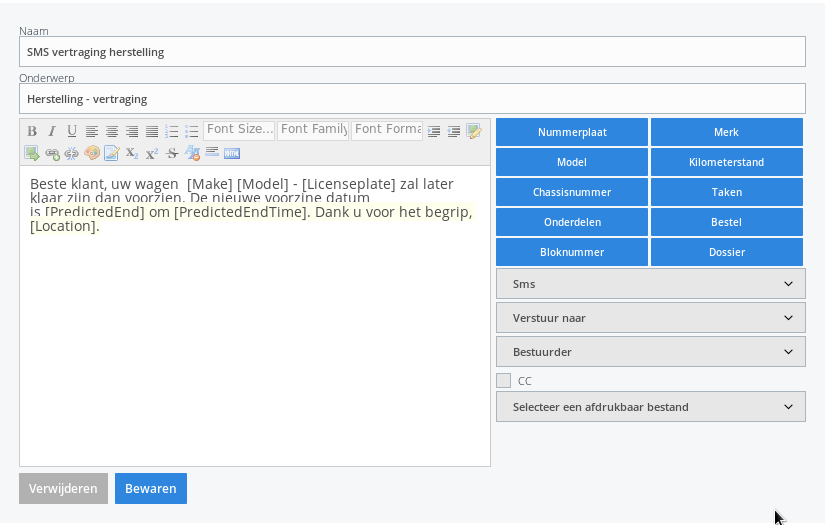Open the XHTML source view
Image resolution: width=829 pixels, height=525 pixels.
232,153
